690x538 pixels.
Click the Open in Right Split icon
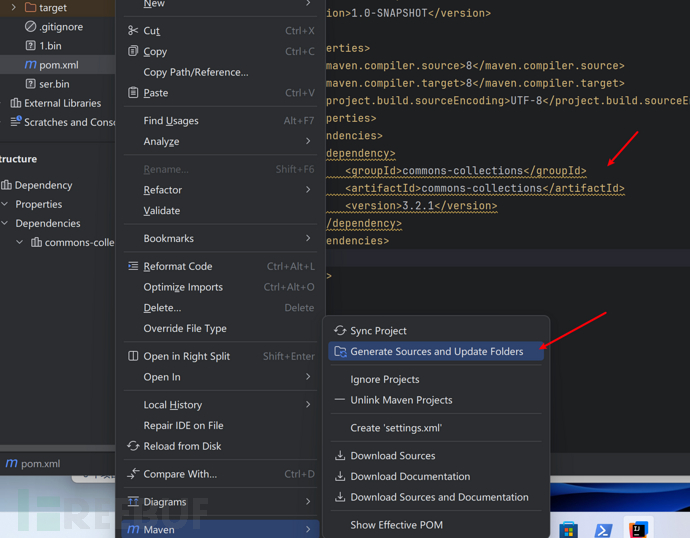click(x=133, y=357)
